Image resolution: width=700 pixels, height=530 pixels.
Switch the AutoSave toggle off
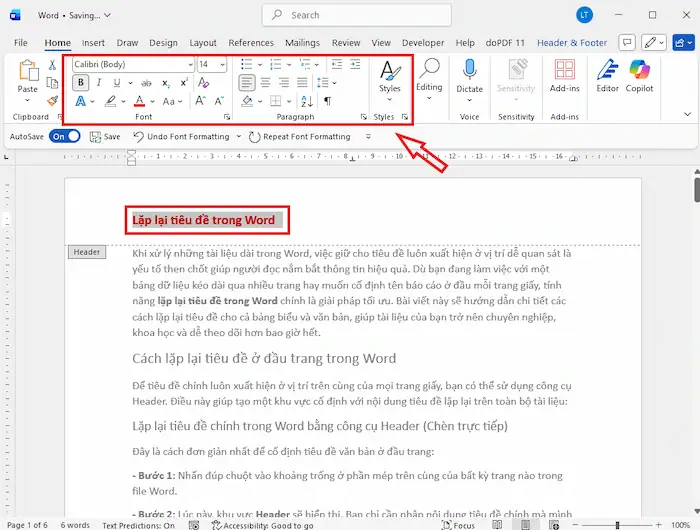click(65, 136)
